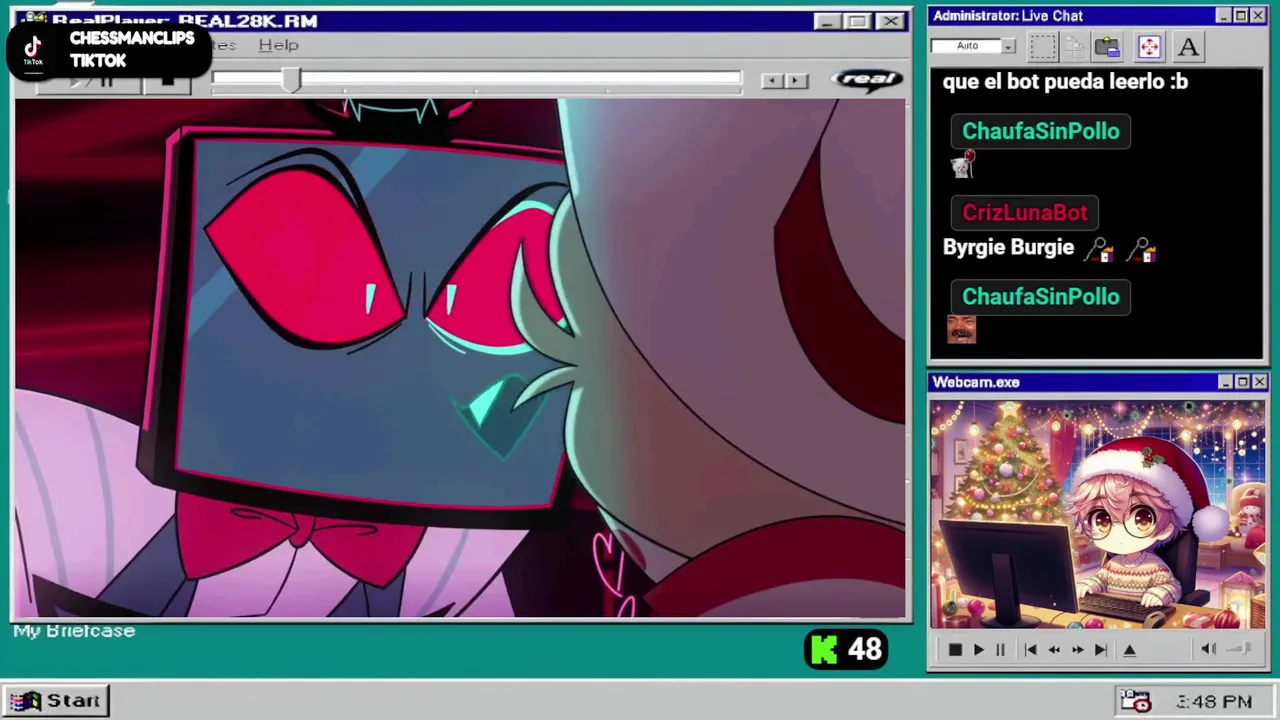Click the face emote under second ChaufaSinPollo
The width and height of the screenshot is (1280, 720).
(961, 329)
